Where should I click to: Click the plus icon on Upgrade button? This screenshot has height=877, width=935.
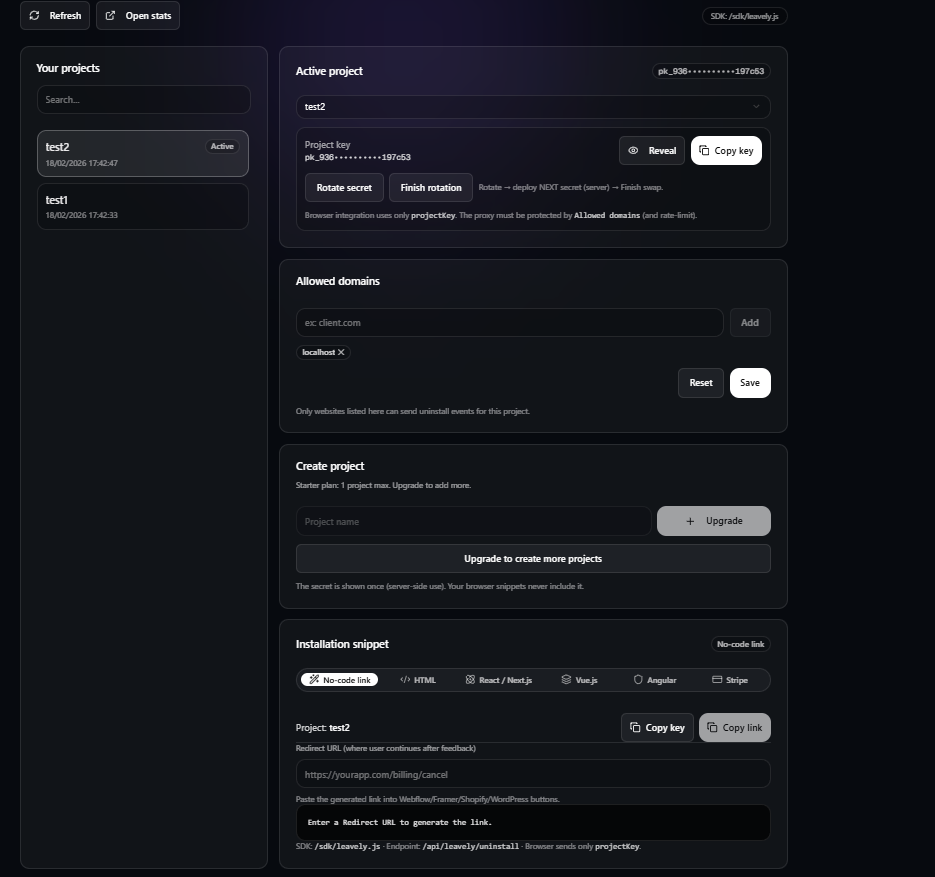click(x=690, y=520)
